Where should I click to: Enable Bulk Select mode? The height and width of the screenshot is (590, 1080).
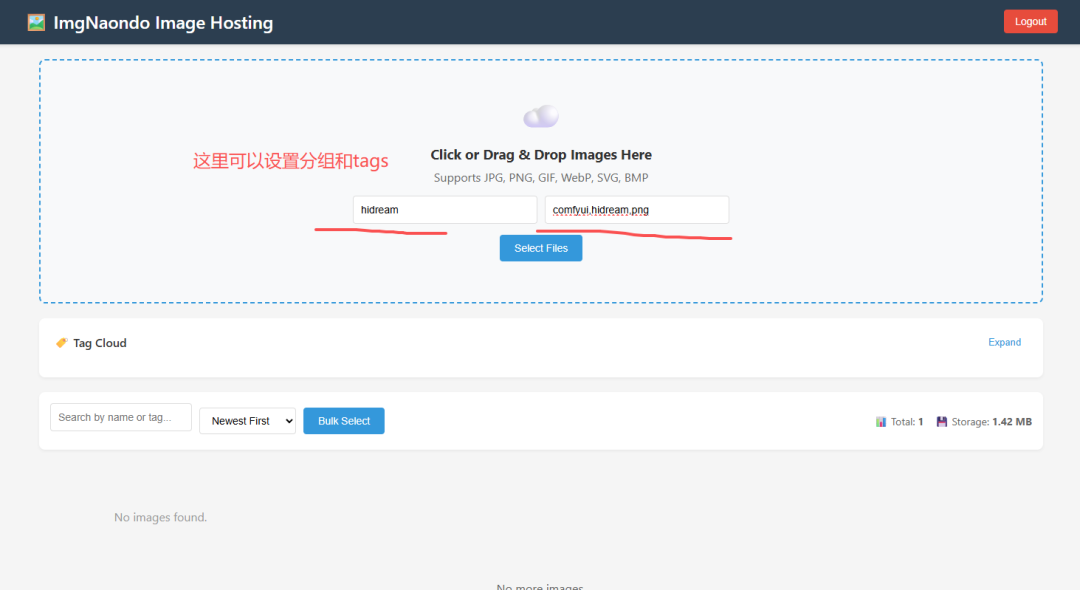pyautogui.click(x=344, y=421)
